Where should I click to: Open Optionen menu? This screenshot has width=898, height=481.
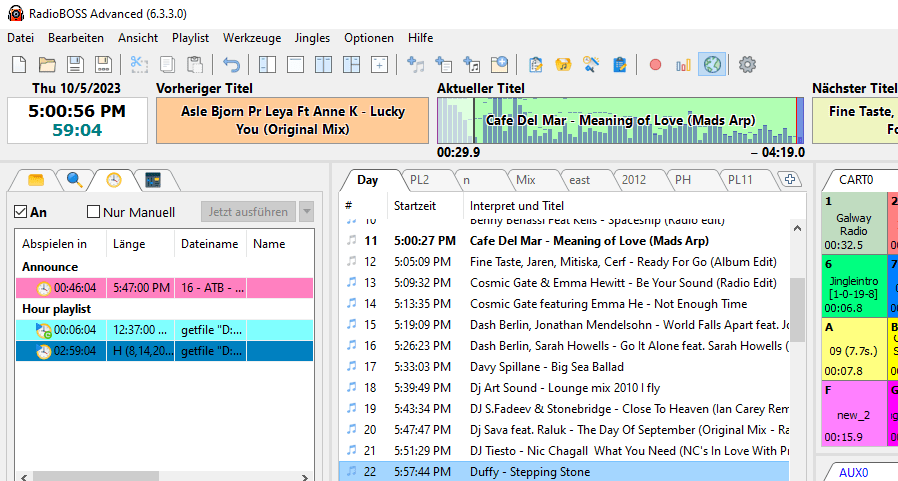(369, 38)
